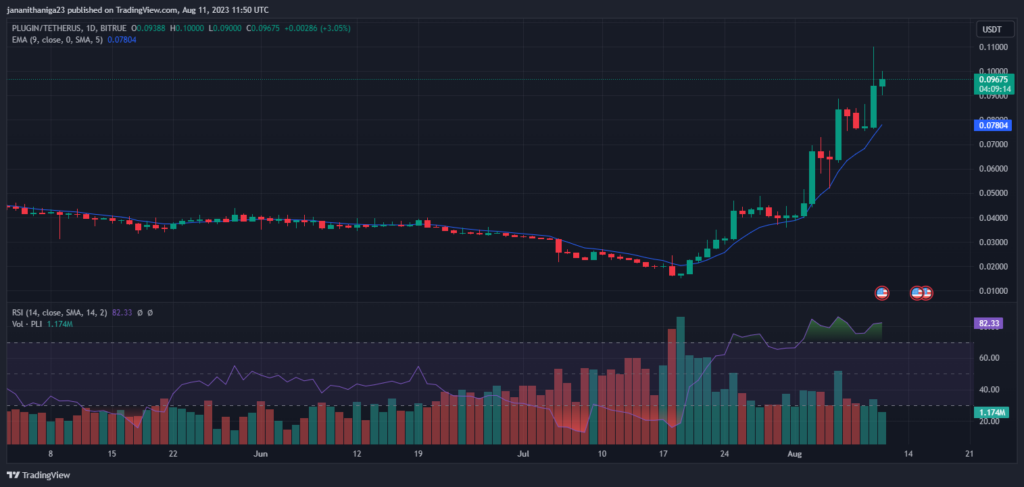Click the rightmost US flag event icon
1024x487 pixels.
click(927, 293)
